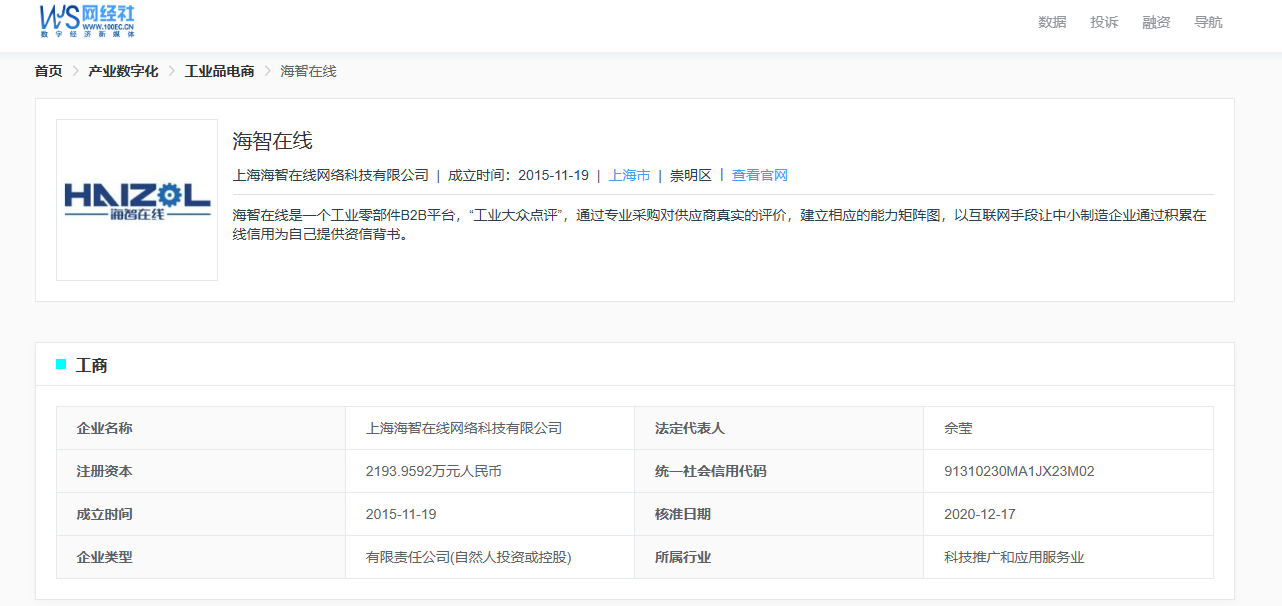Click the 网经社 site logo

coord(87,20)
